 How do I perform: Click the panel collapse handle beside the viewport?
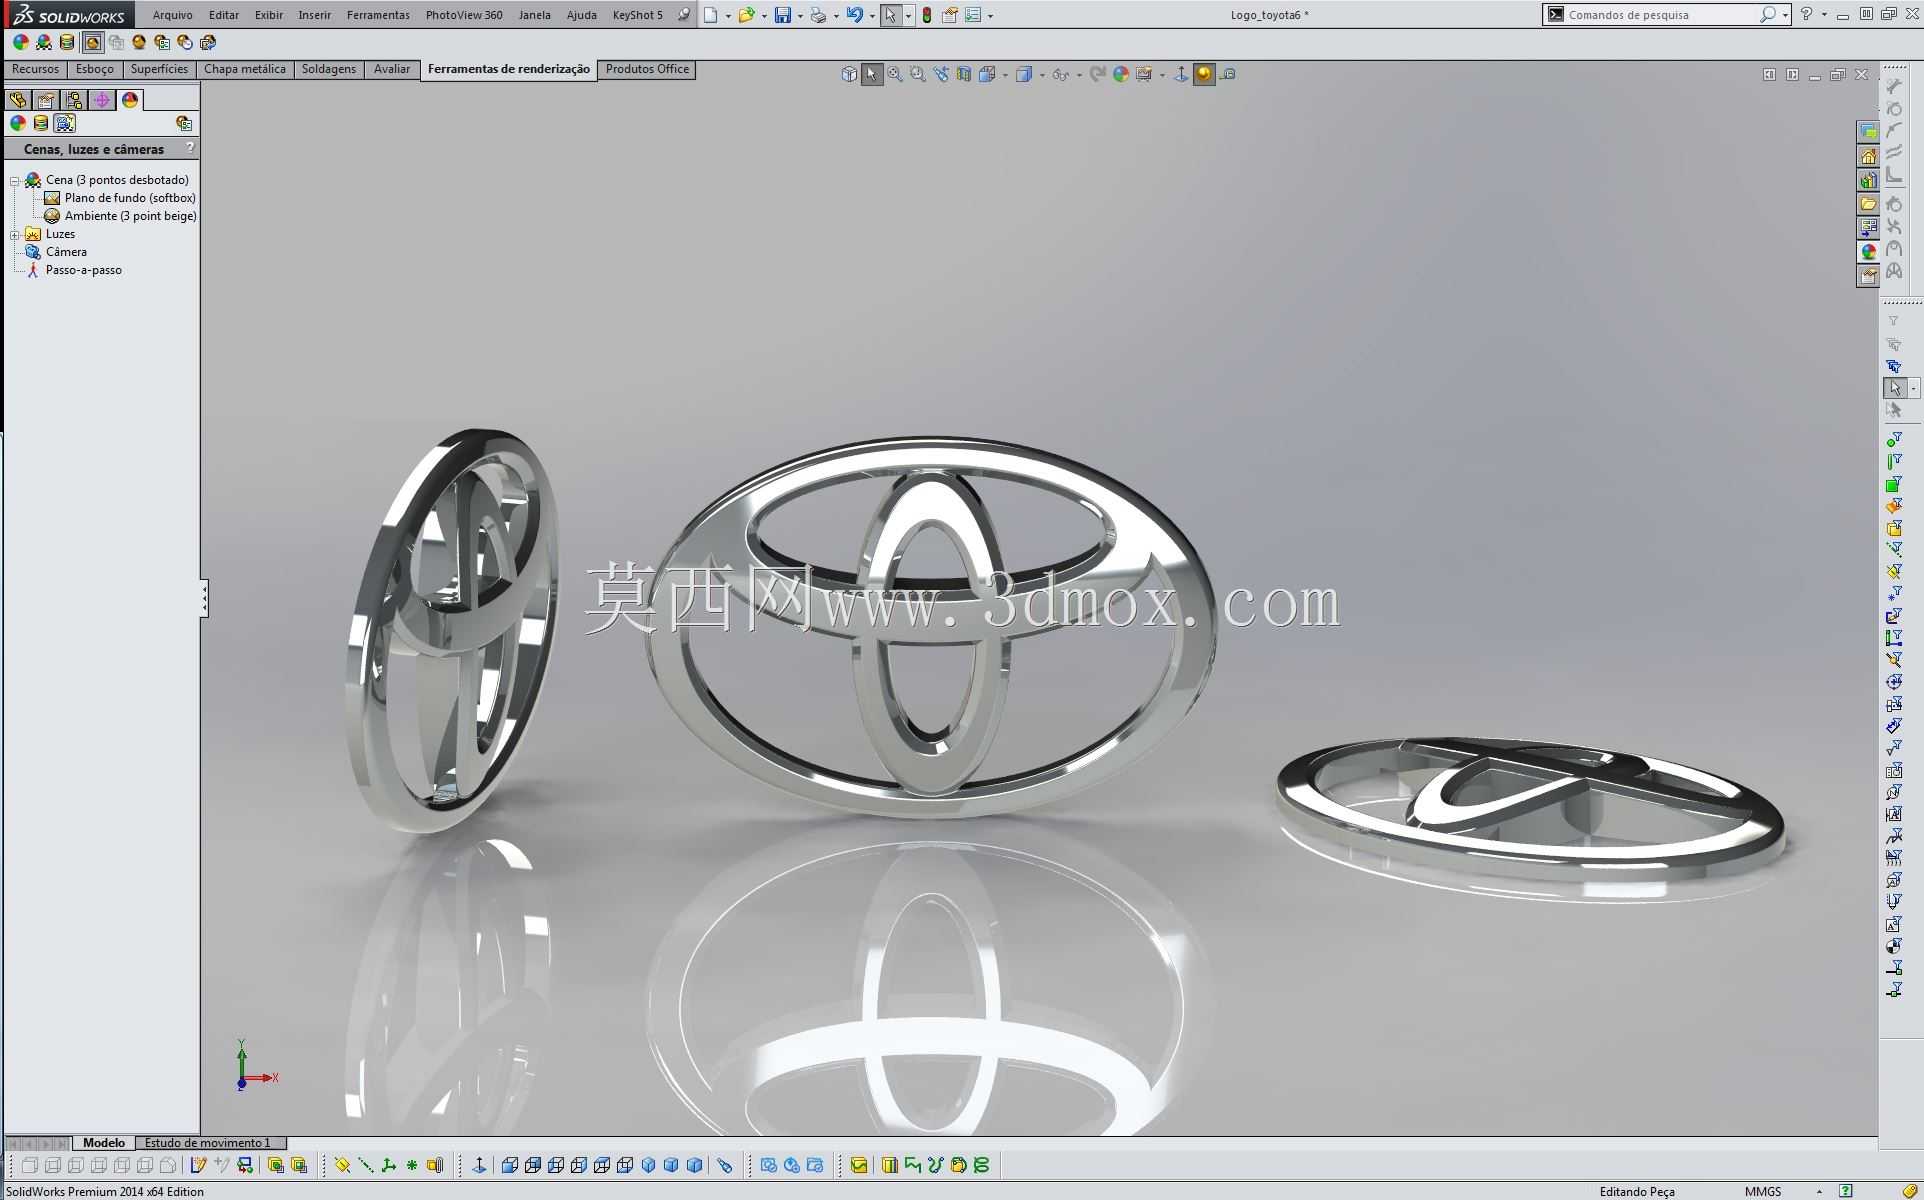(x=204, y=598)
